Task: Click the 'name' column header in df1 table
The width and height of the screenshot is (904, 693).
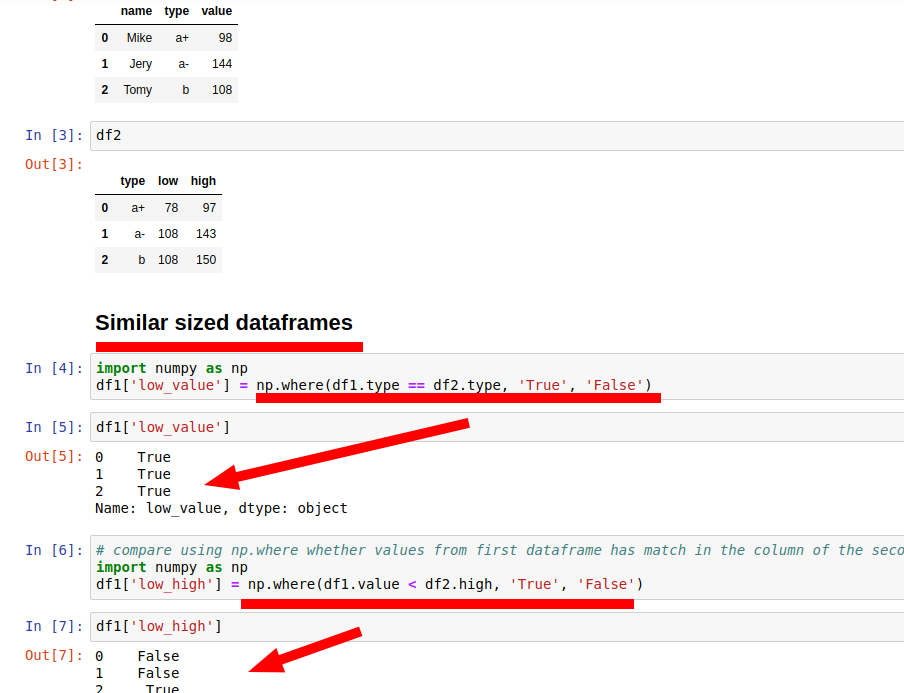Action: pyautogui.click(x=136, y=11)
